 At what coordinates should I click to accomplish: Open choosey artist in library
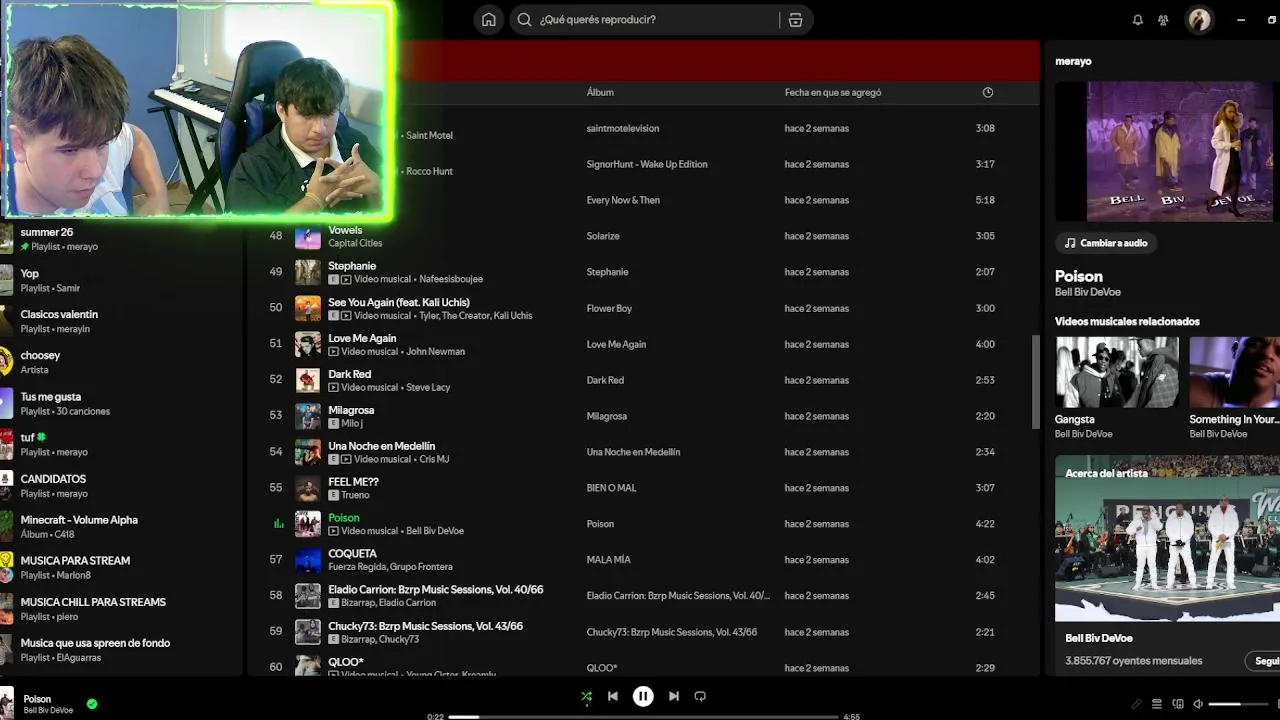(121, 362)
